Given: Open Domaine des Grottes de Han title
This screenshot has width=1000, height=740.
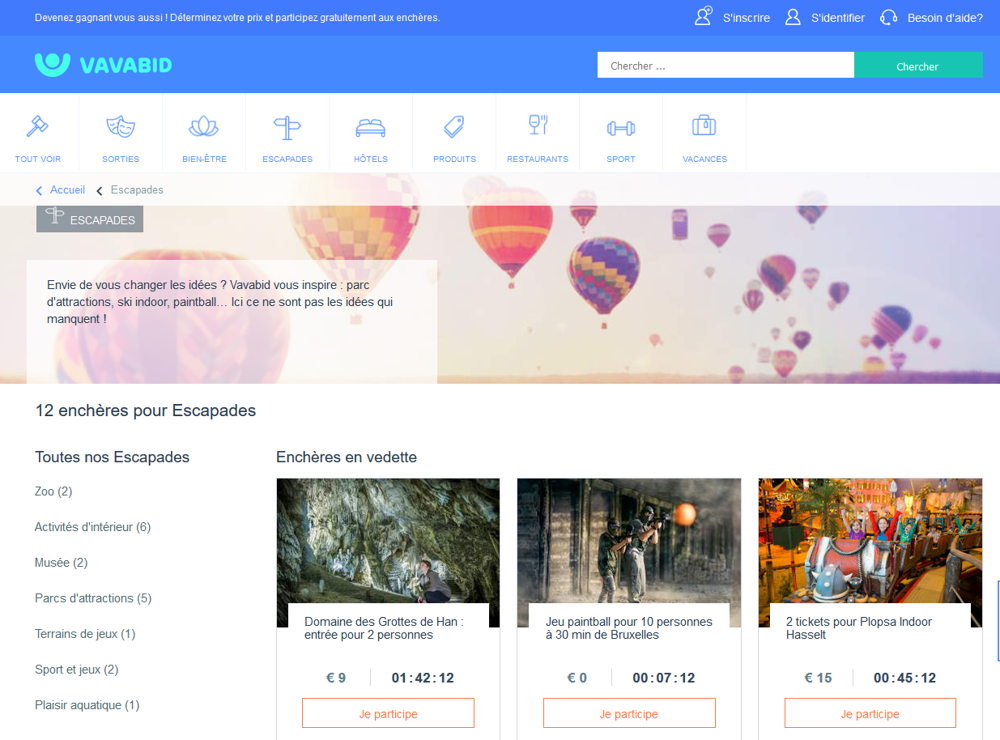Looking at the screenshot, I should pos(384,628).
